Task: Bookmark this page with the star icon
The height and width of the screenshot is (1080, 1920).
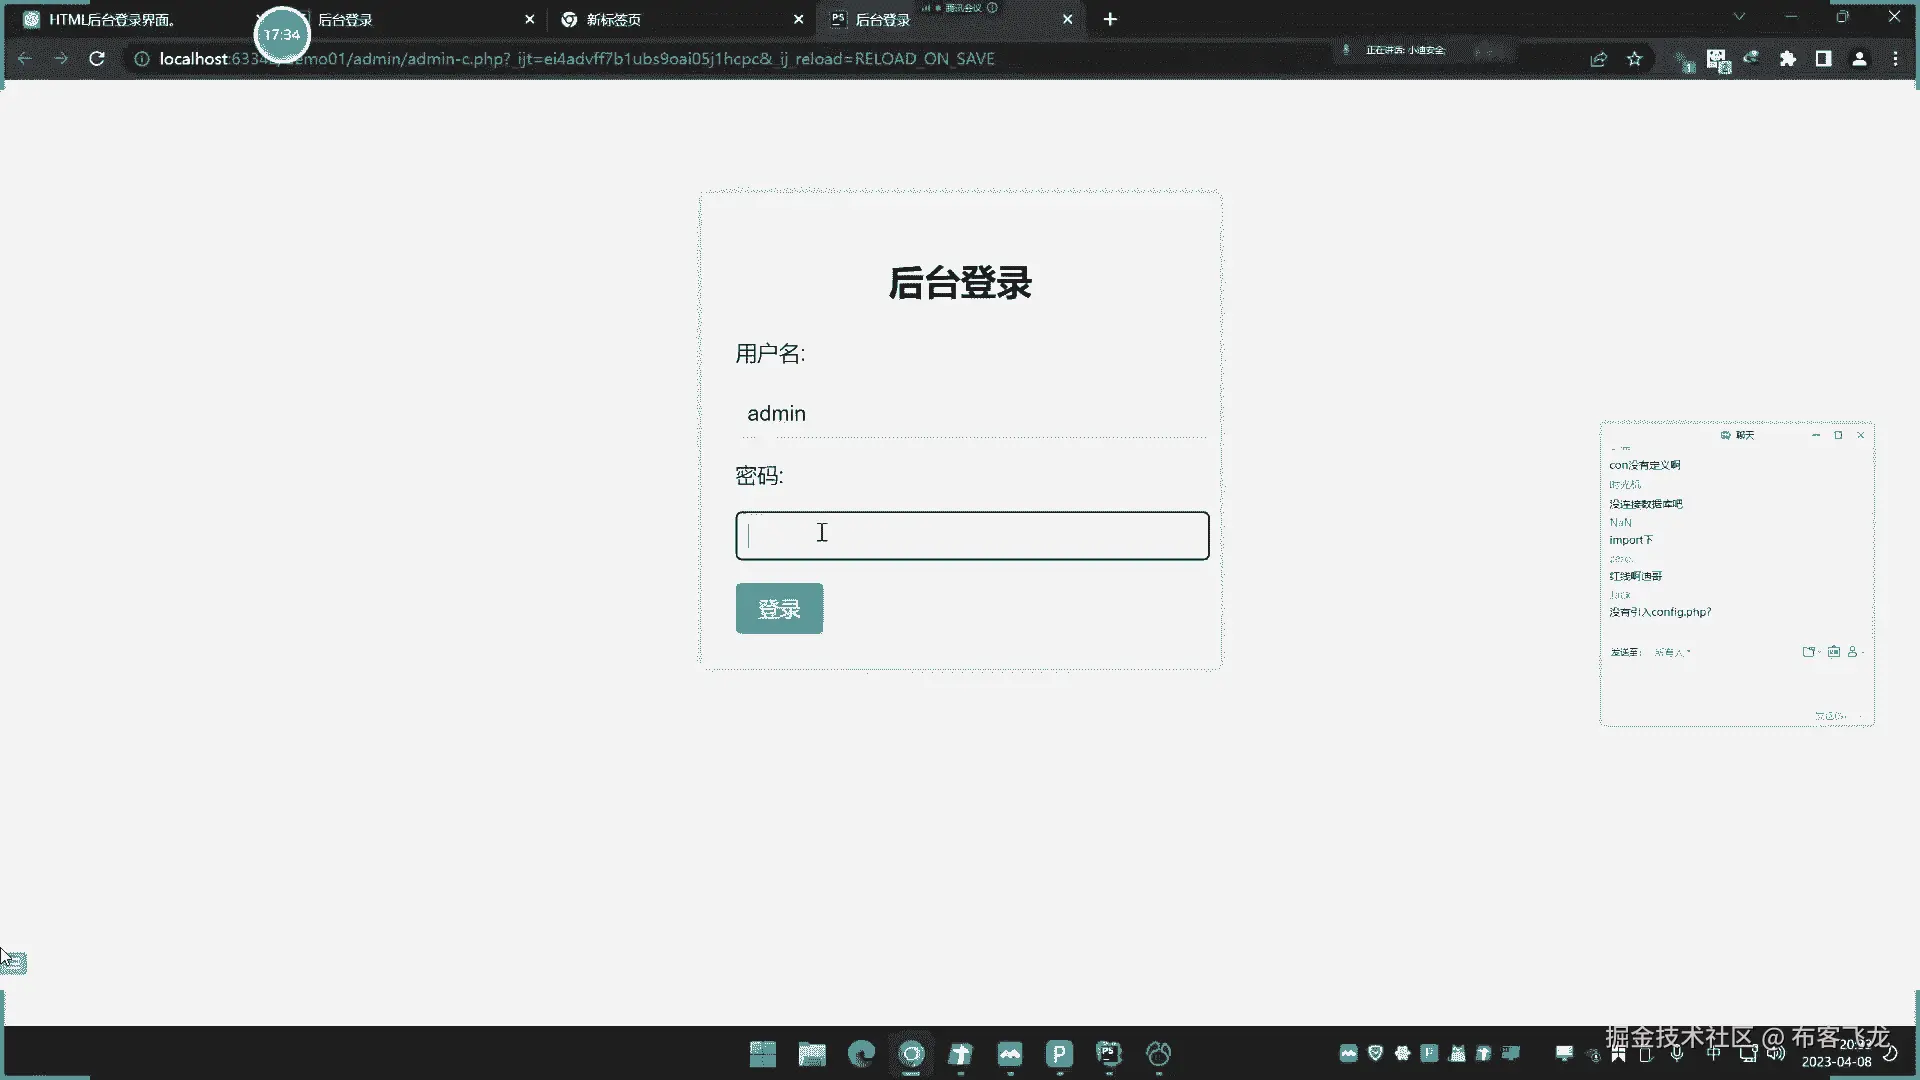Action: point(1634,59)
